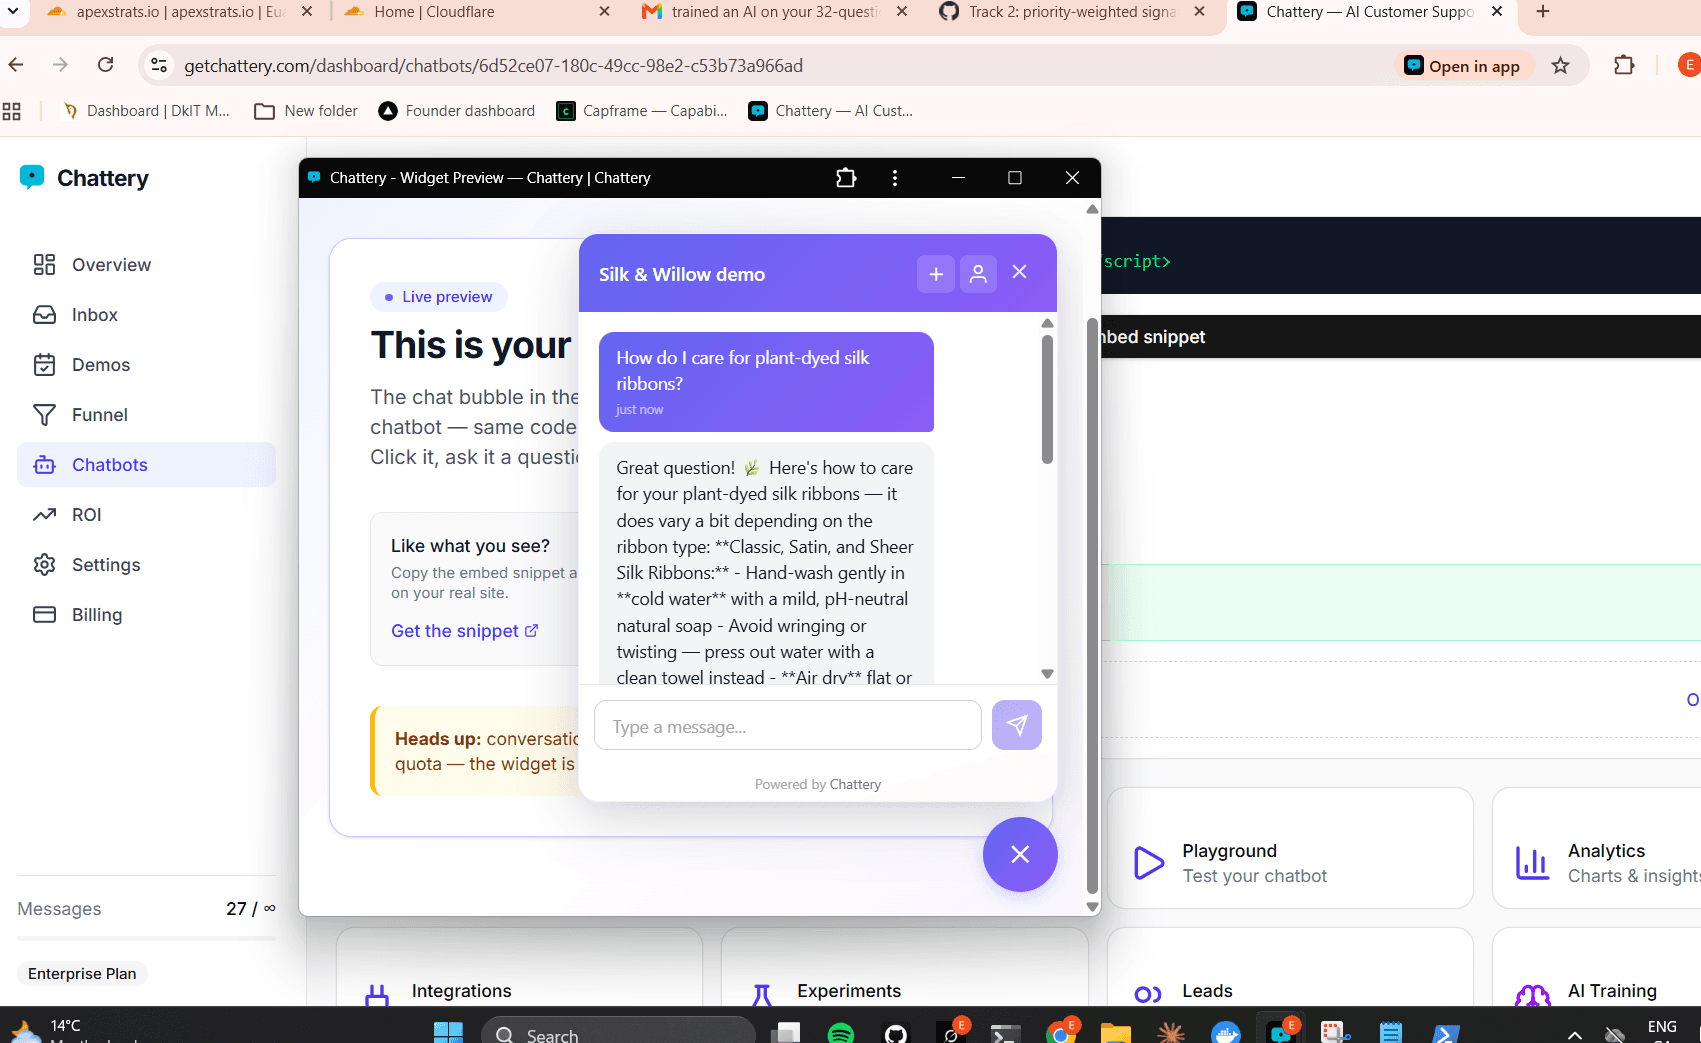Click extensions puzzle icon in Widget Preview title bar
The image size is (1701, 1043).
click(x=846, y=178)
